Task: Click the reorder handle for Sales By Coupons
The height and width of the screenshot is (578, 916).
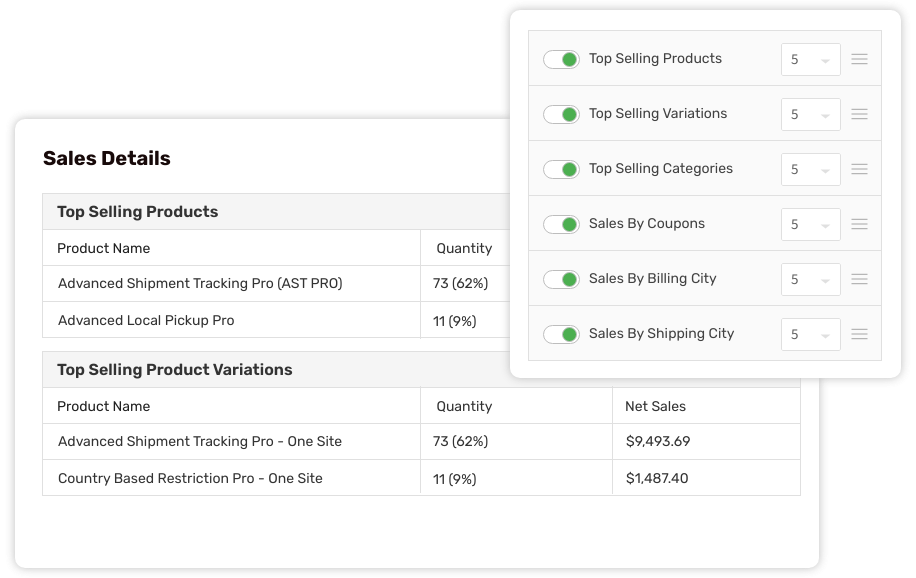Action: click(x=859, y=224)
